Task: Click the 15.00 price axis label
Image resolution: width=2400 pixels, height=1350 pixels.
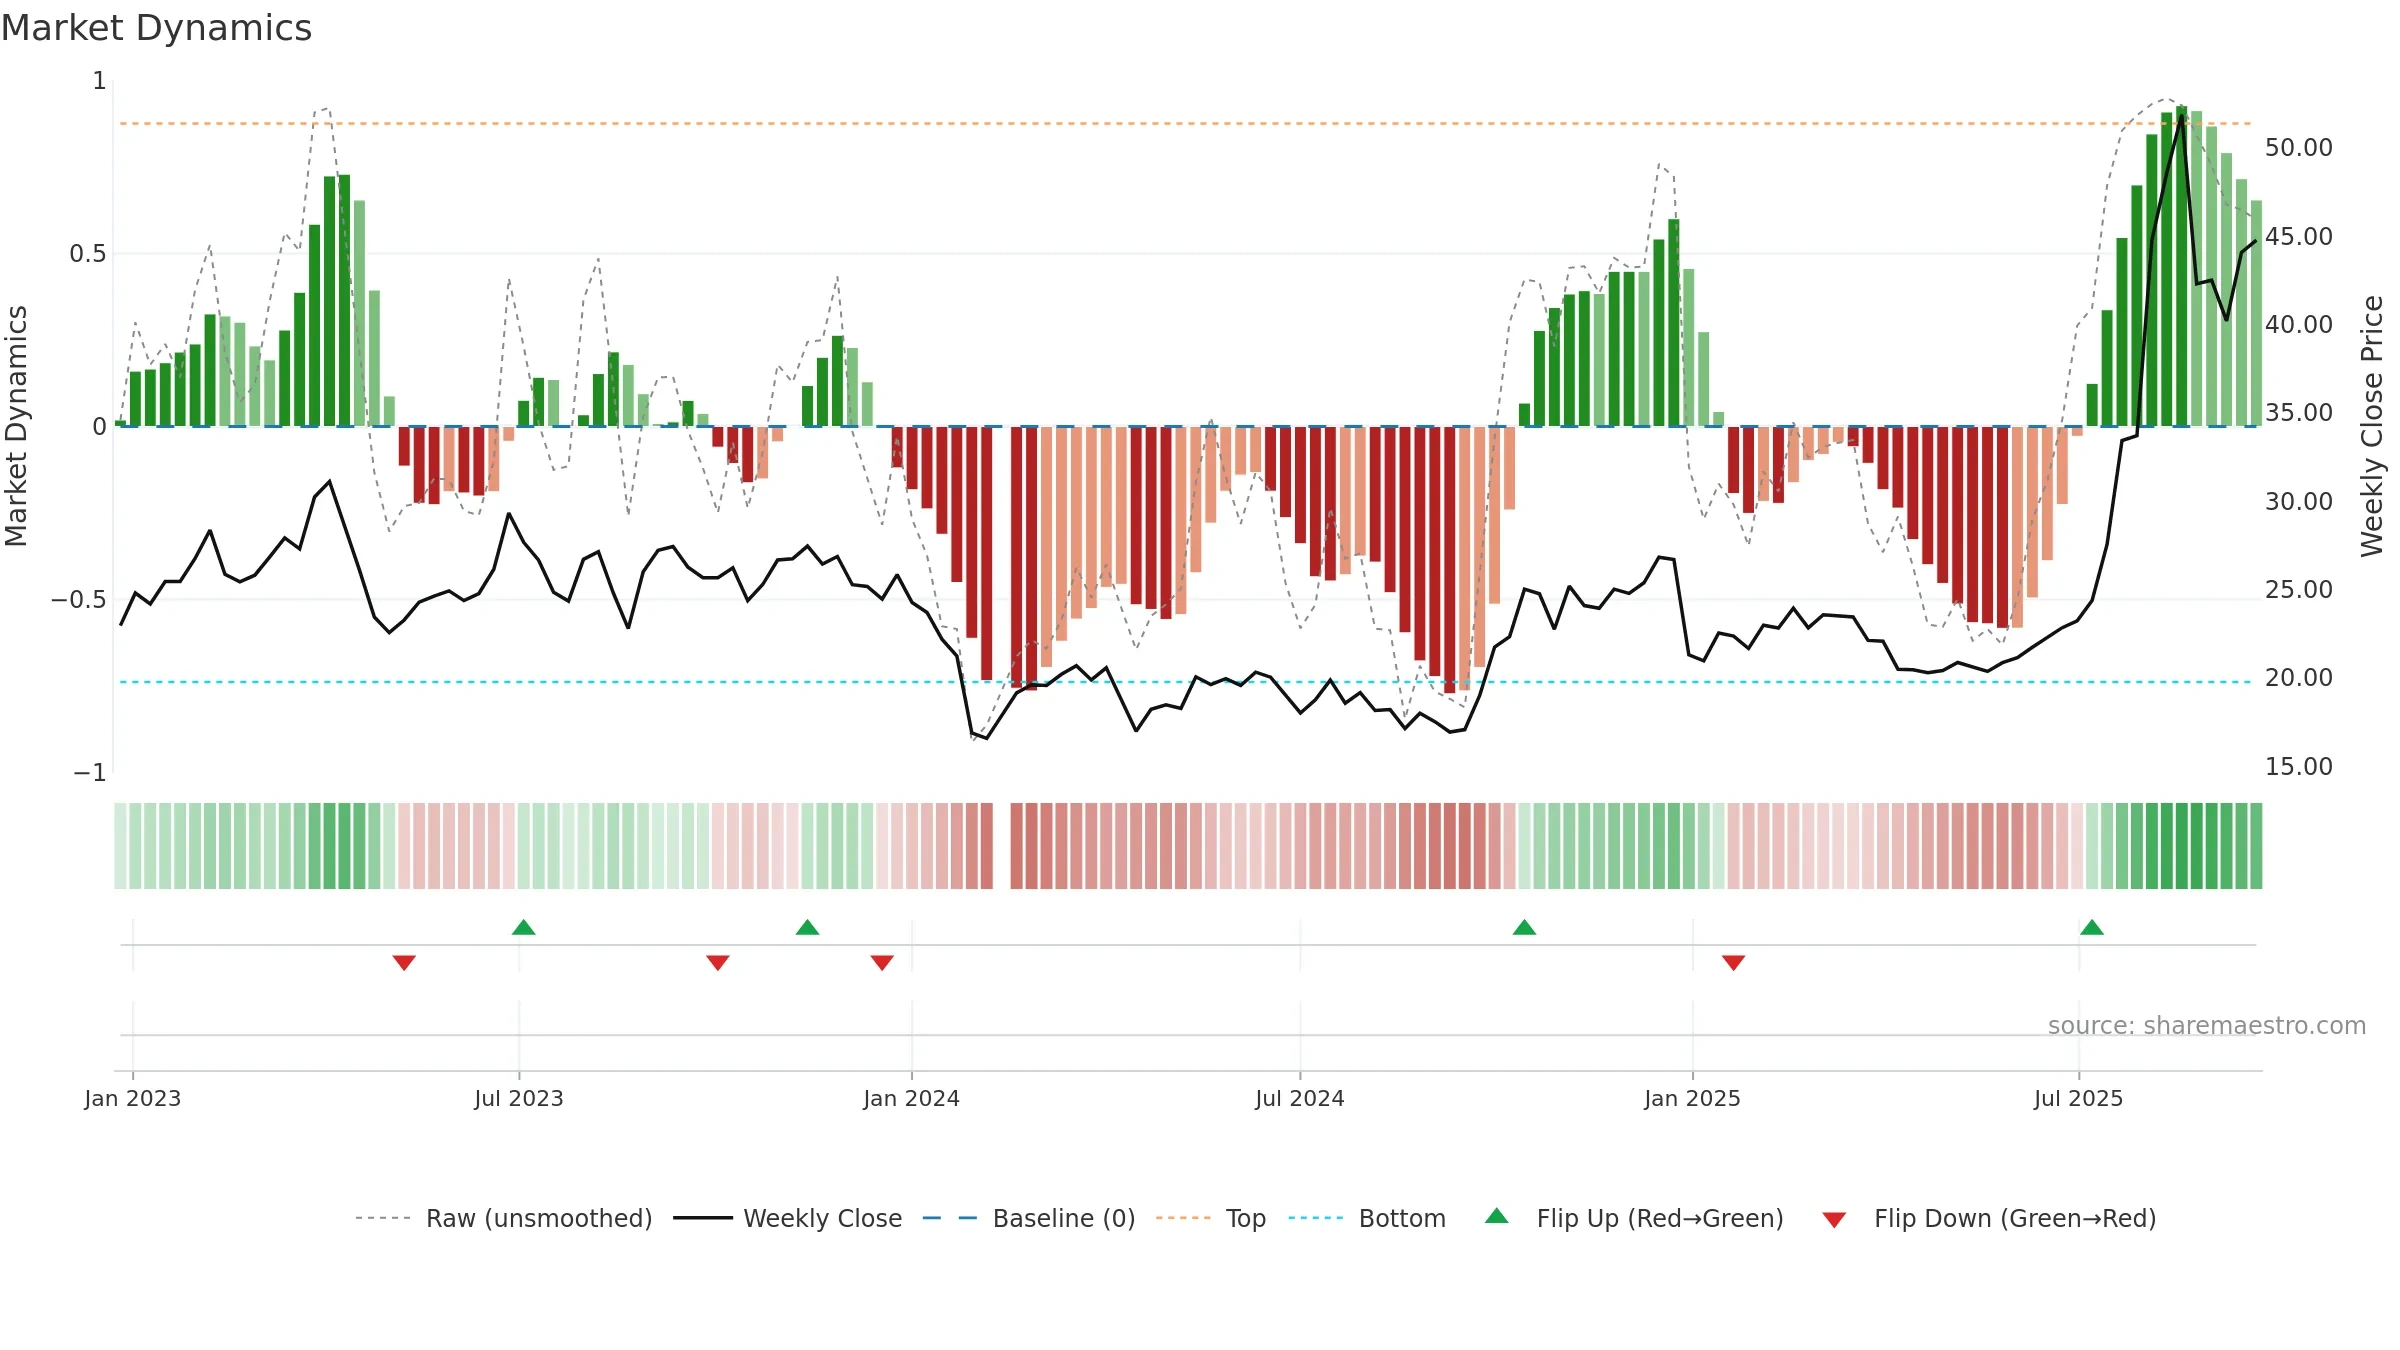Action: [2298, 767]
